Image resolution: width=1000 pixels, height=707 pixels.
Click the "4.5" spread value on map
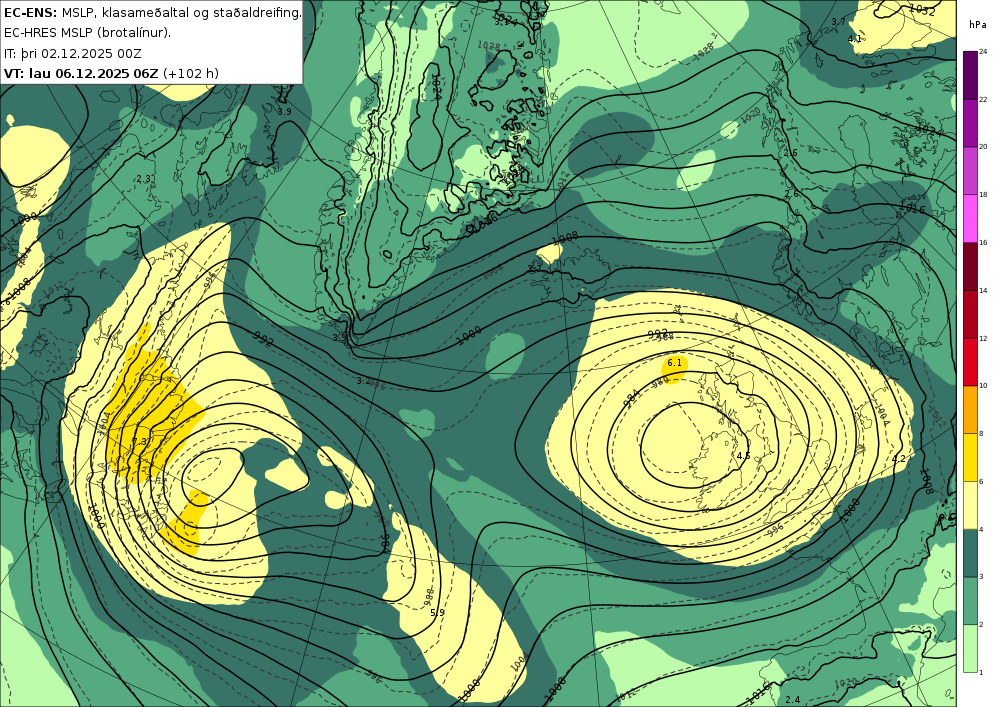[743, 456]
